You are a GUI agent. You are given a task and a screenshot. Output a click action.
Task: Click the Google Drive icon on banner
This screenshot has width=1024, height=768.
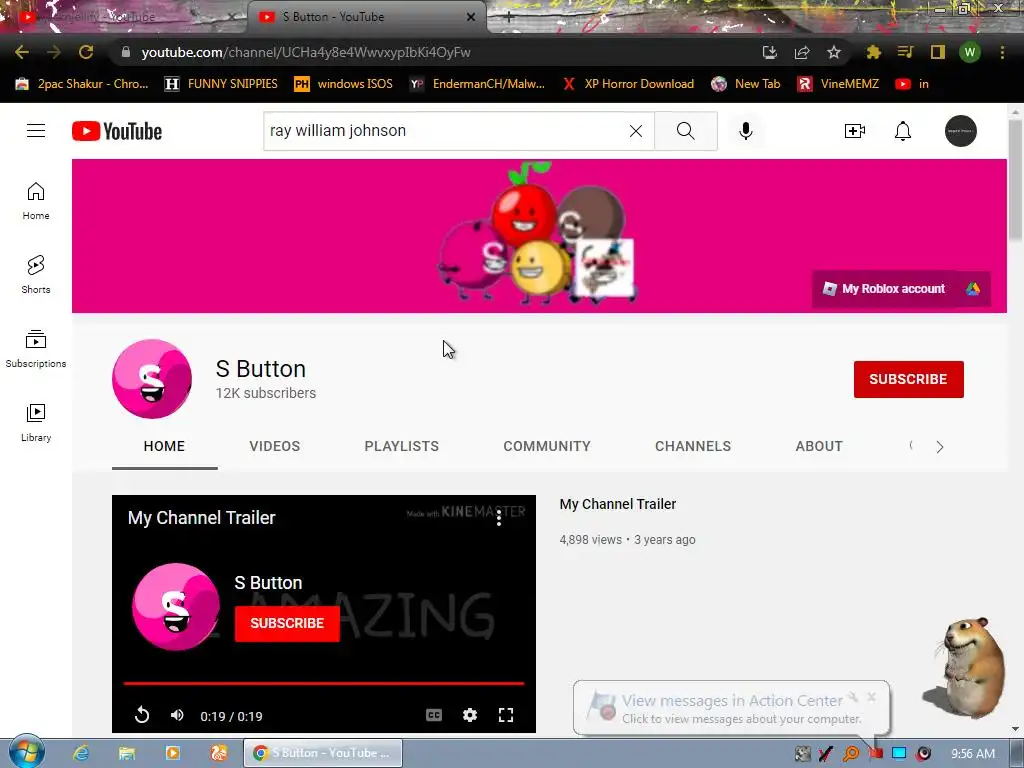point(973,289)
